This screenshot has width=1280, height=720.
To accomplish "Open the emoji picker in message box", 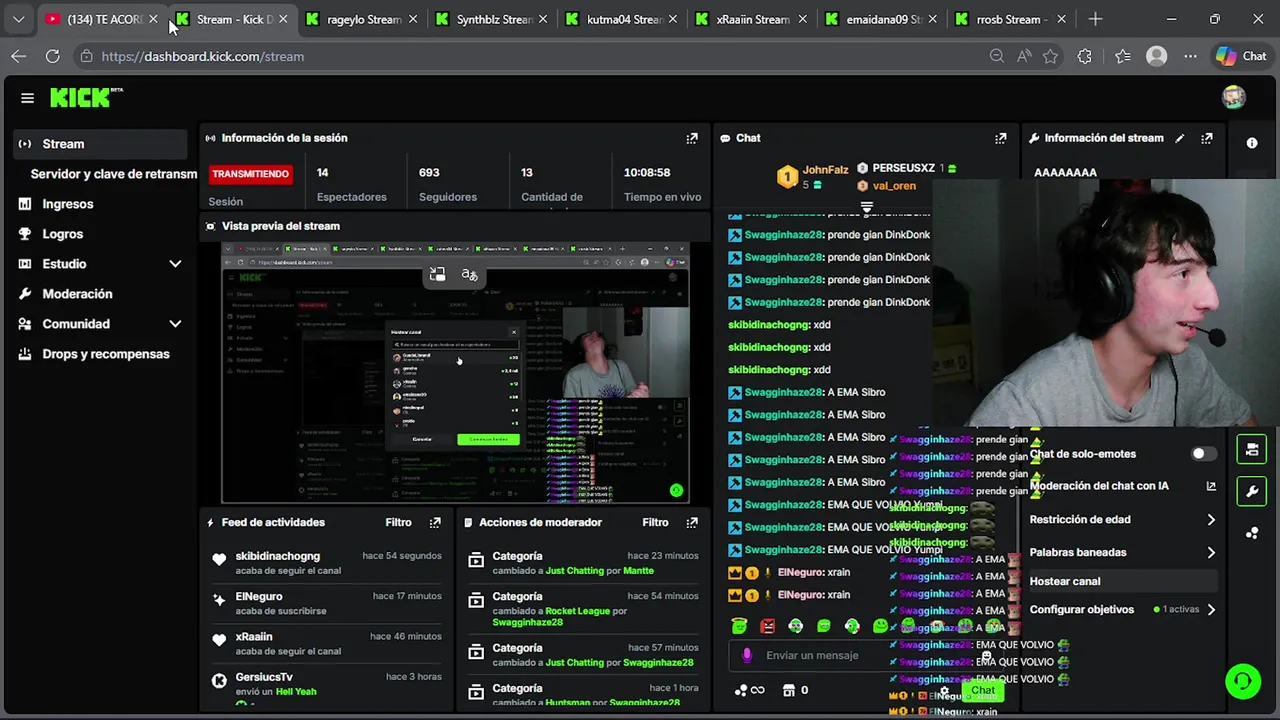I will click(x=986, y=655).
